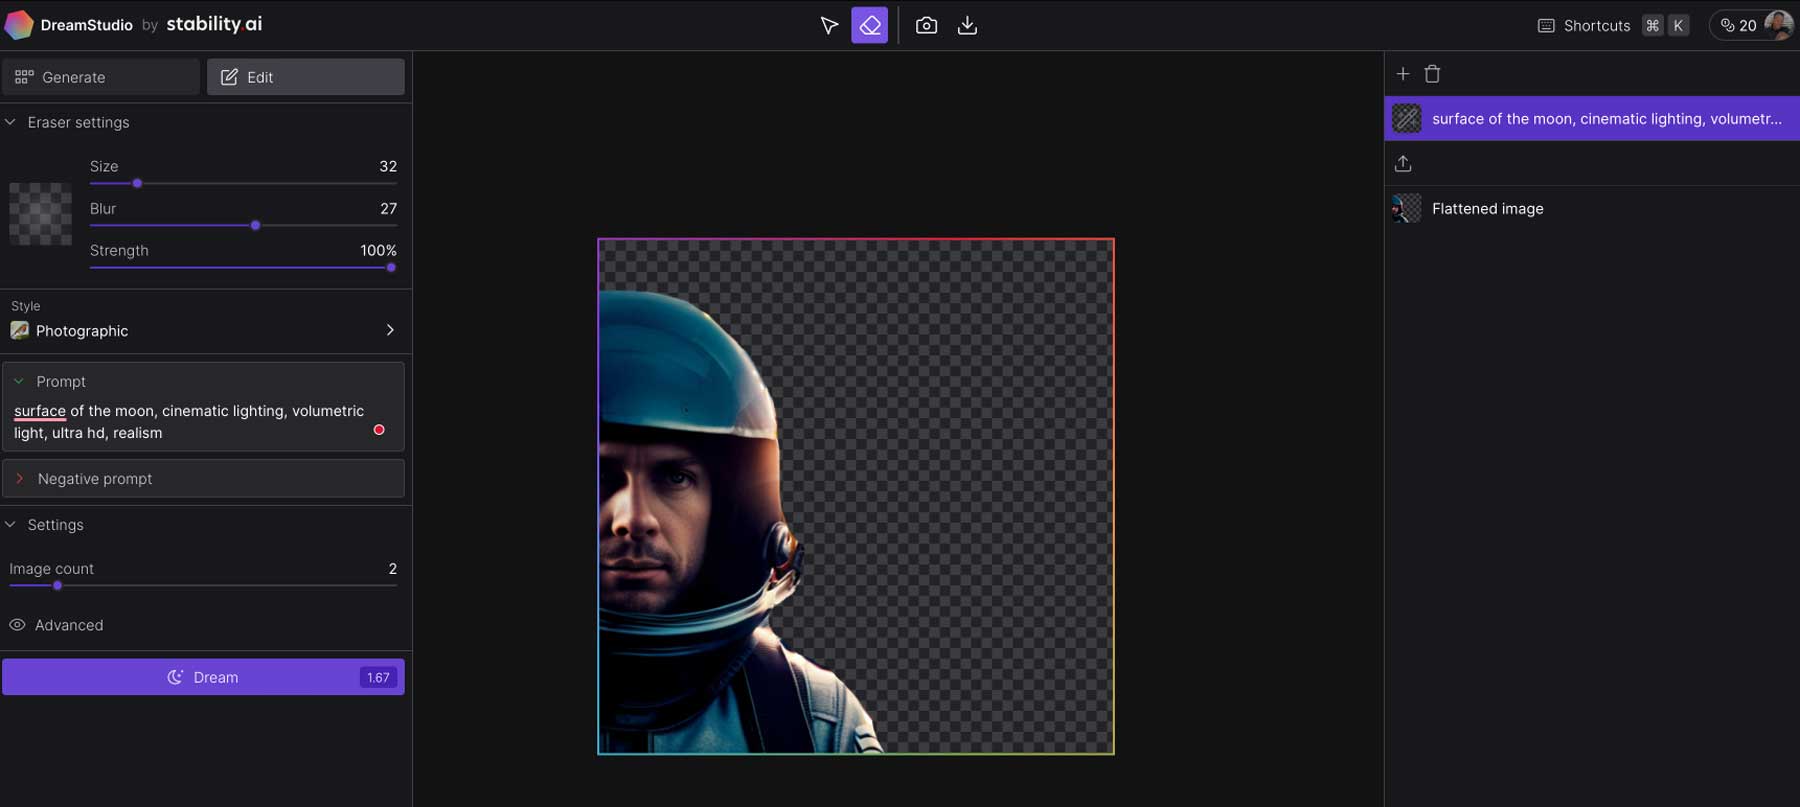Toggle Advanced settings eye icon
The image size is (1800, 807).
[x=17, y=625]
